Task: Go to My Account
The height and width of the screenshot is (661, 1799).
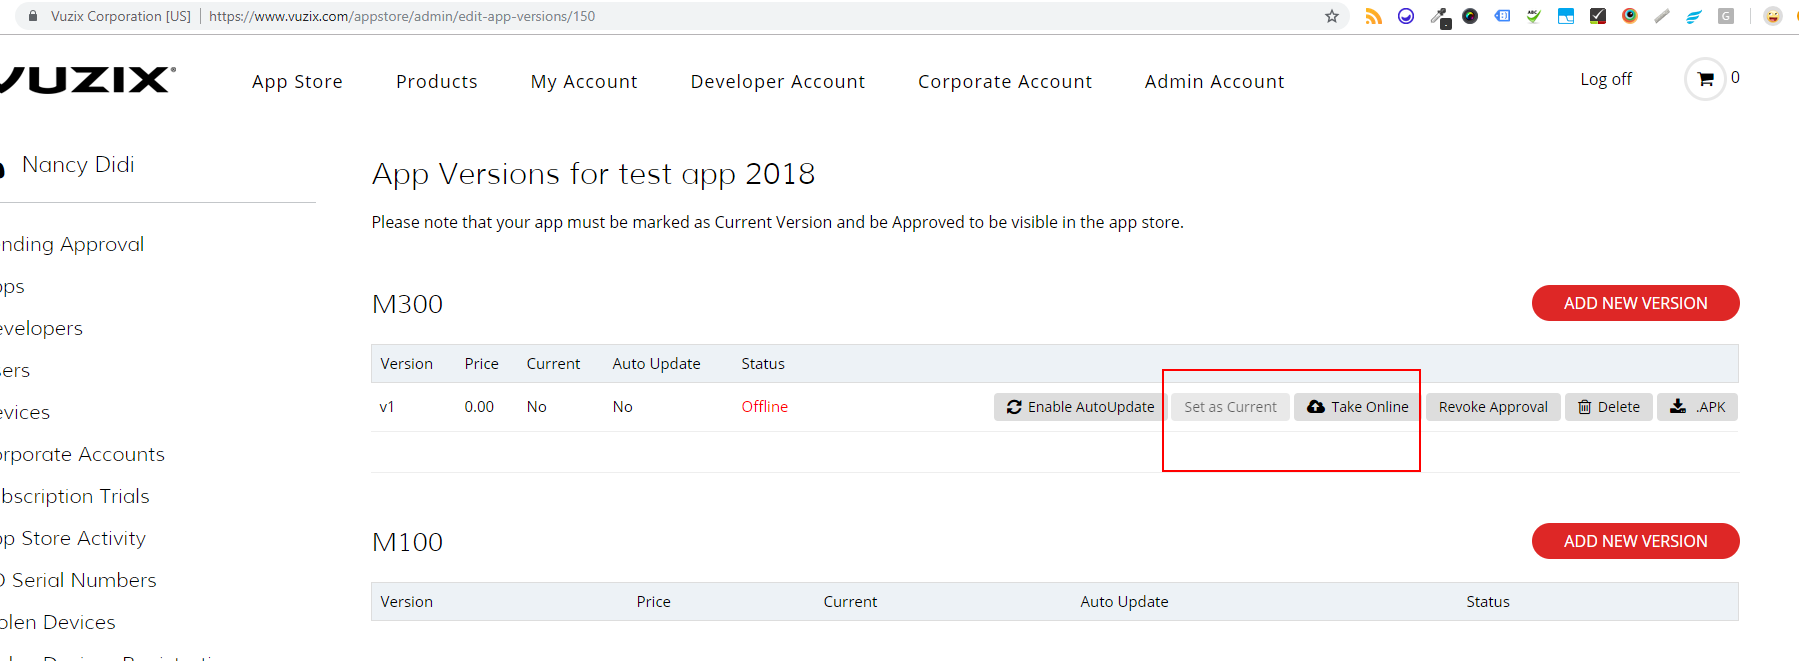Action: click(584, 82)
